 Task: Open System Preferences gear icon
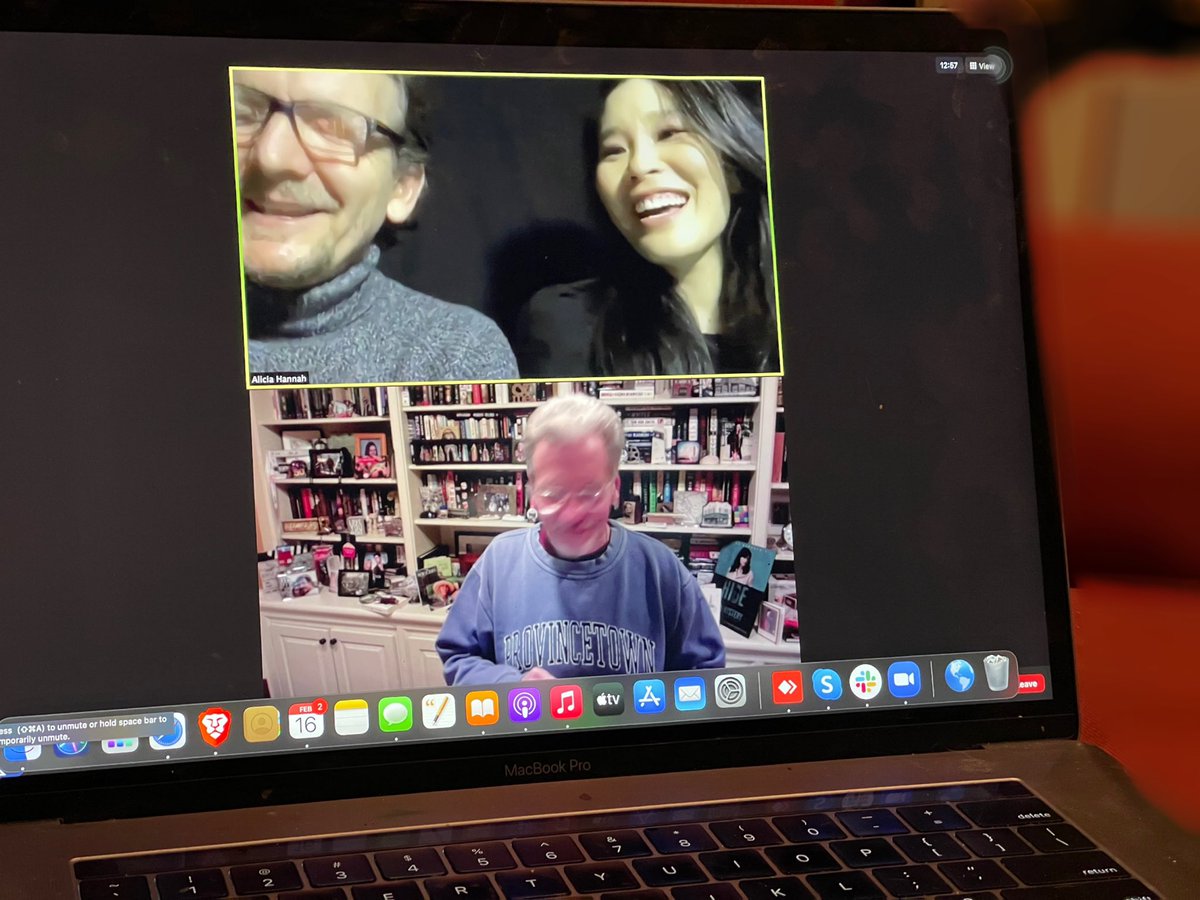tap(730, 690)
